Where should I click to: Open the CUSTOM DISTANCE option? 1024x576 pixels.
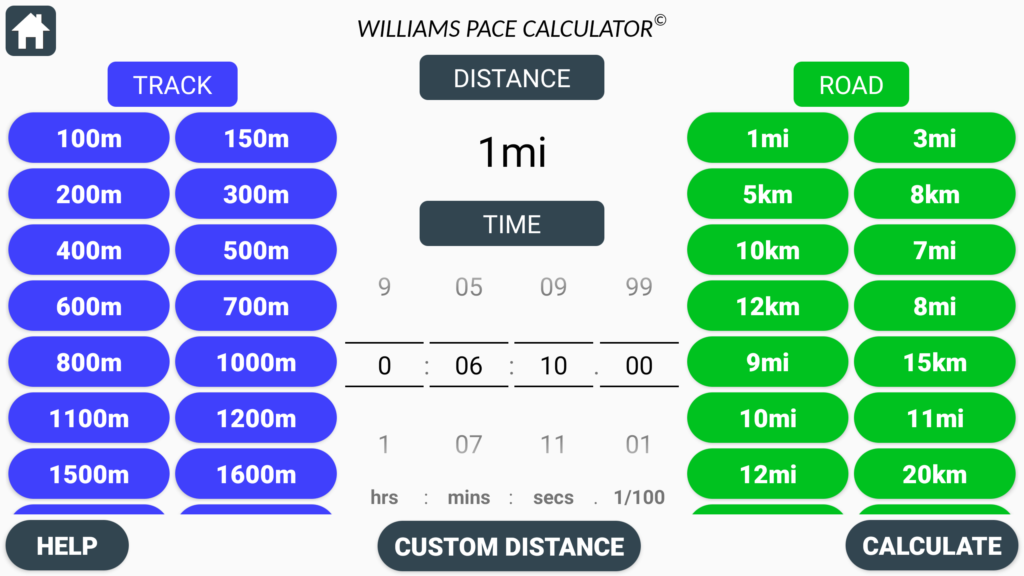(x=508, y=546)
